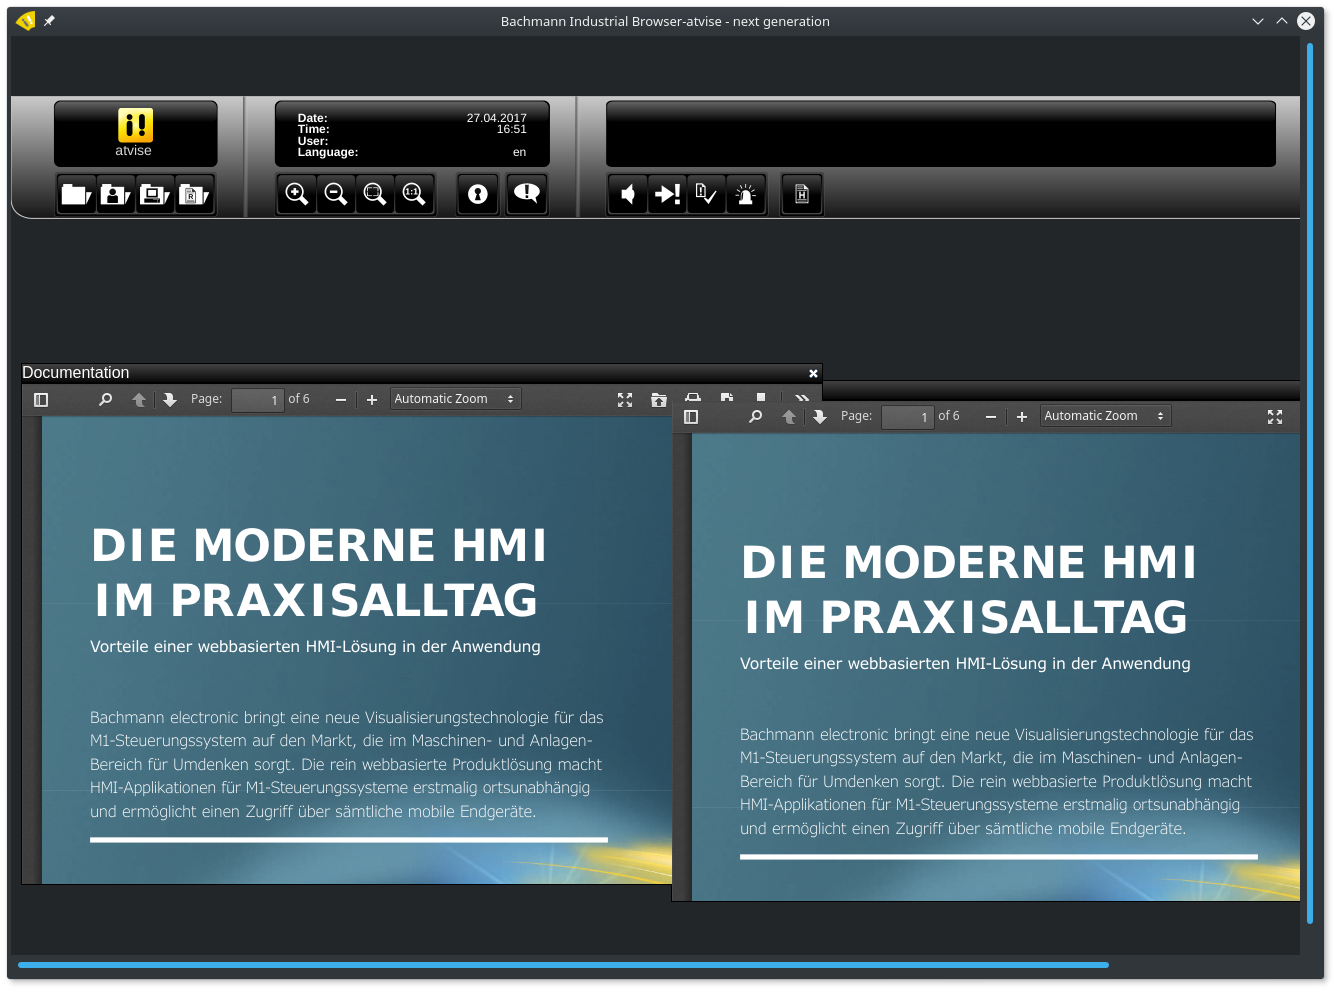The height and width of the screenshot is (992, 1337).
Task: Open Automatic Zoom dropdown in right PDF viewer
Action: tap(1105, 416)
